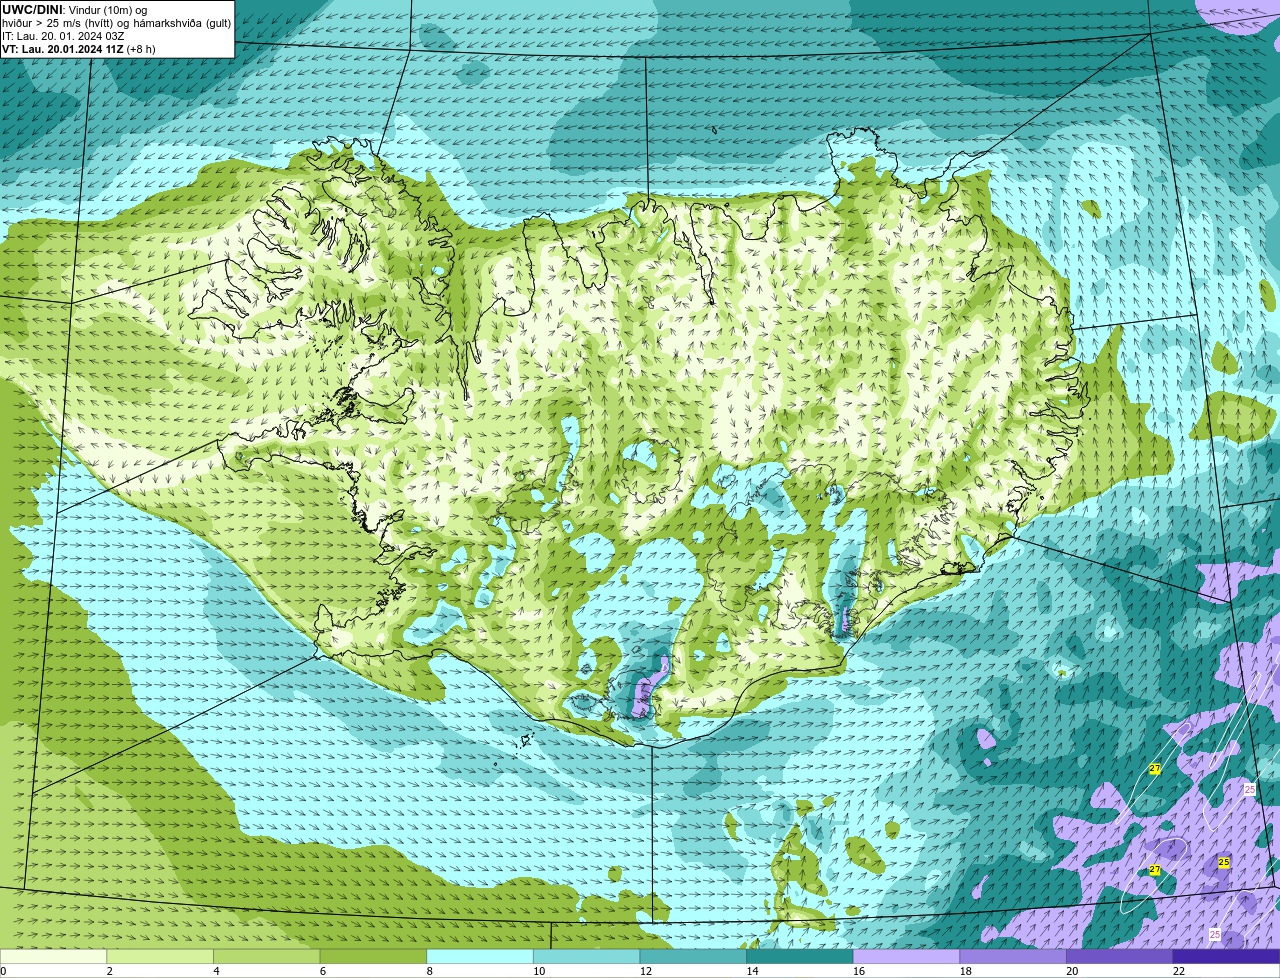This screenshot has height=978, width=1280.
Task: Select the 8–10 m/s light cyan legend swatch
Action: [x=480, y=956]
